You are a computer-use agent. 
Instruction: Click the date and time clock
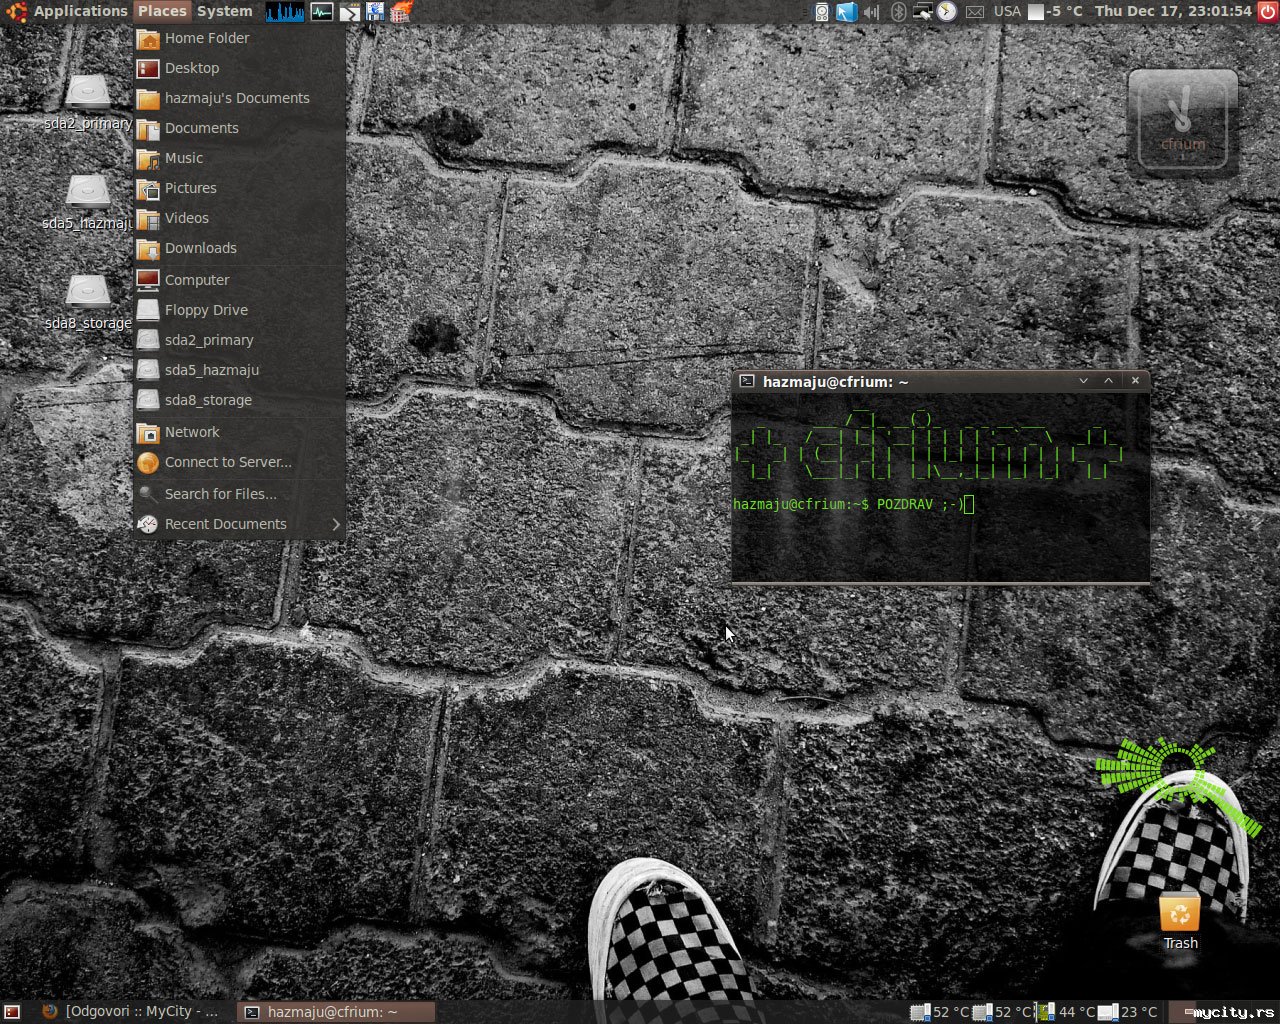[x=1172, y=11]
